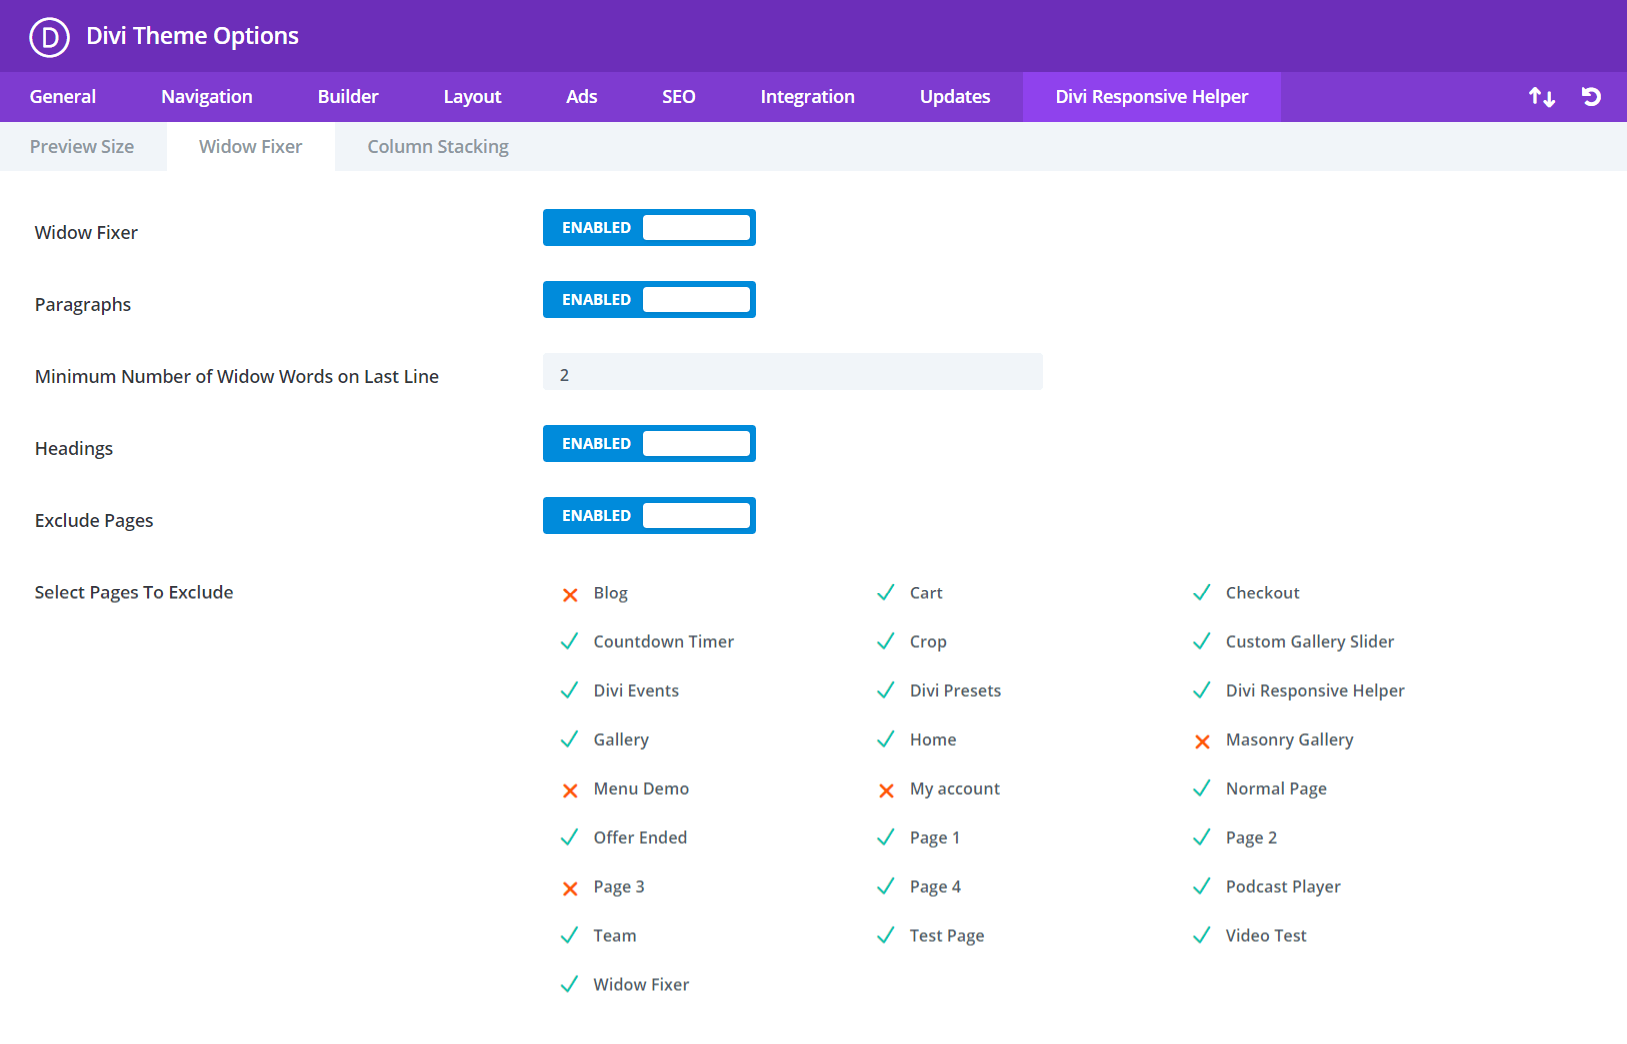Open the Integration tab
This screenshot has height=1044, width=1627.
point(807,97)
